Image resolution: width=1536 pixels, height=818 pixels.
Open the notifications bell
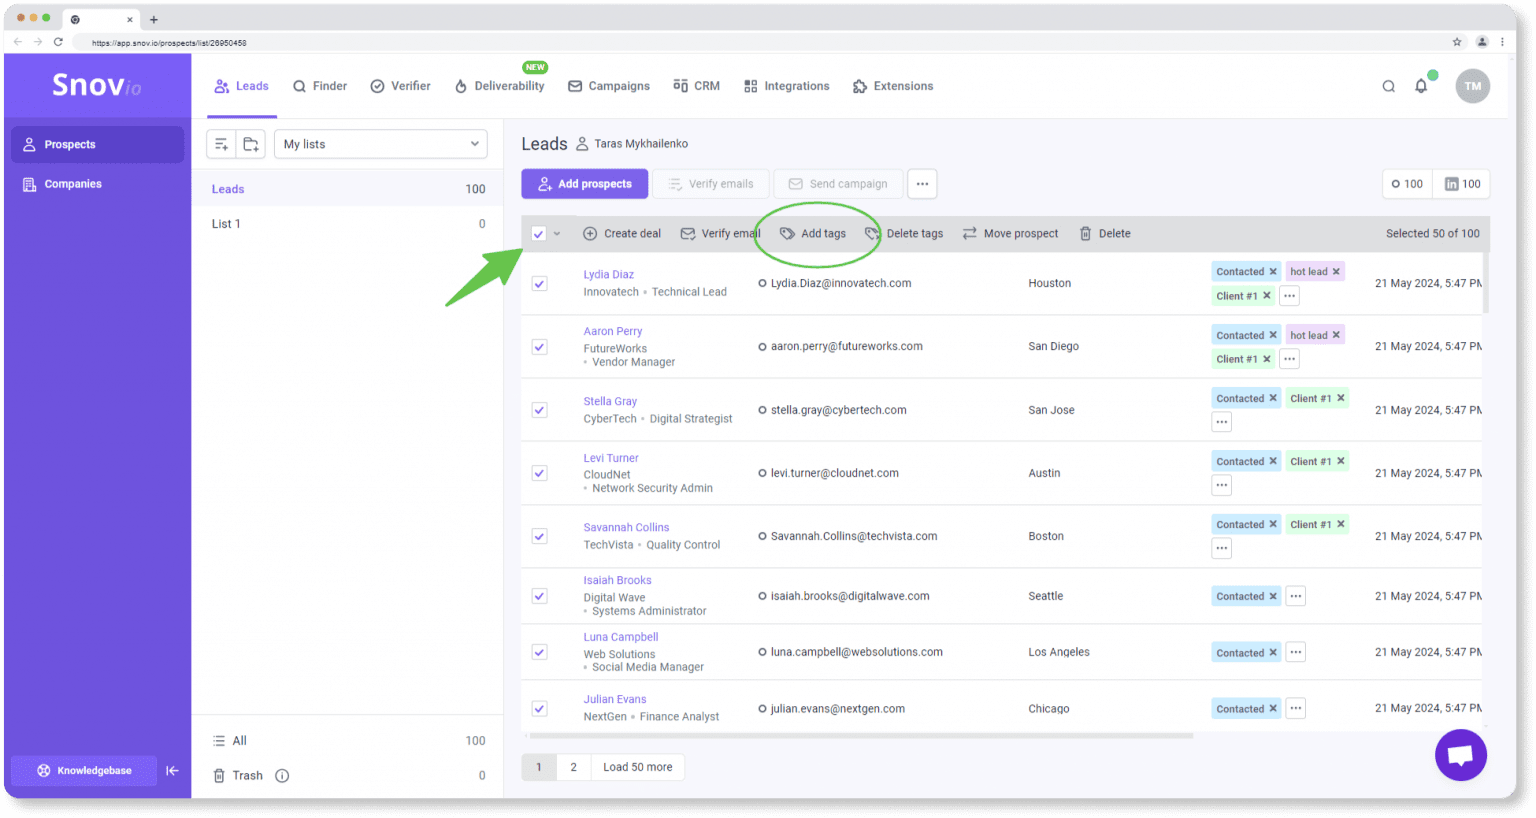point(1421,86)
